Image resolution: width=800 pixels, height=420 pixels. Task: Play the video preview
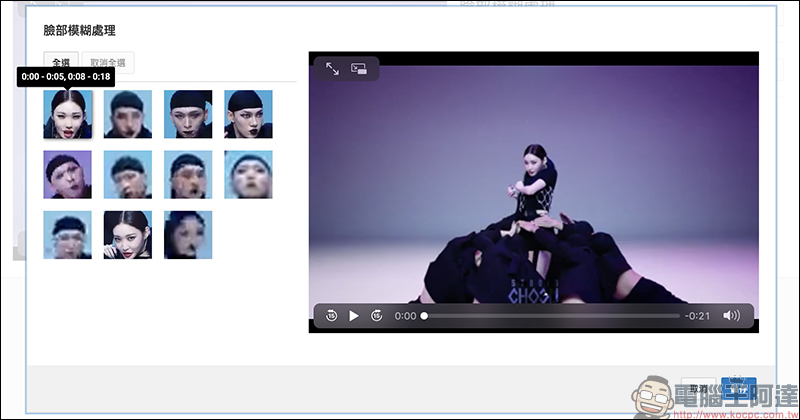(354, 316)
